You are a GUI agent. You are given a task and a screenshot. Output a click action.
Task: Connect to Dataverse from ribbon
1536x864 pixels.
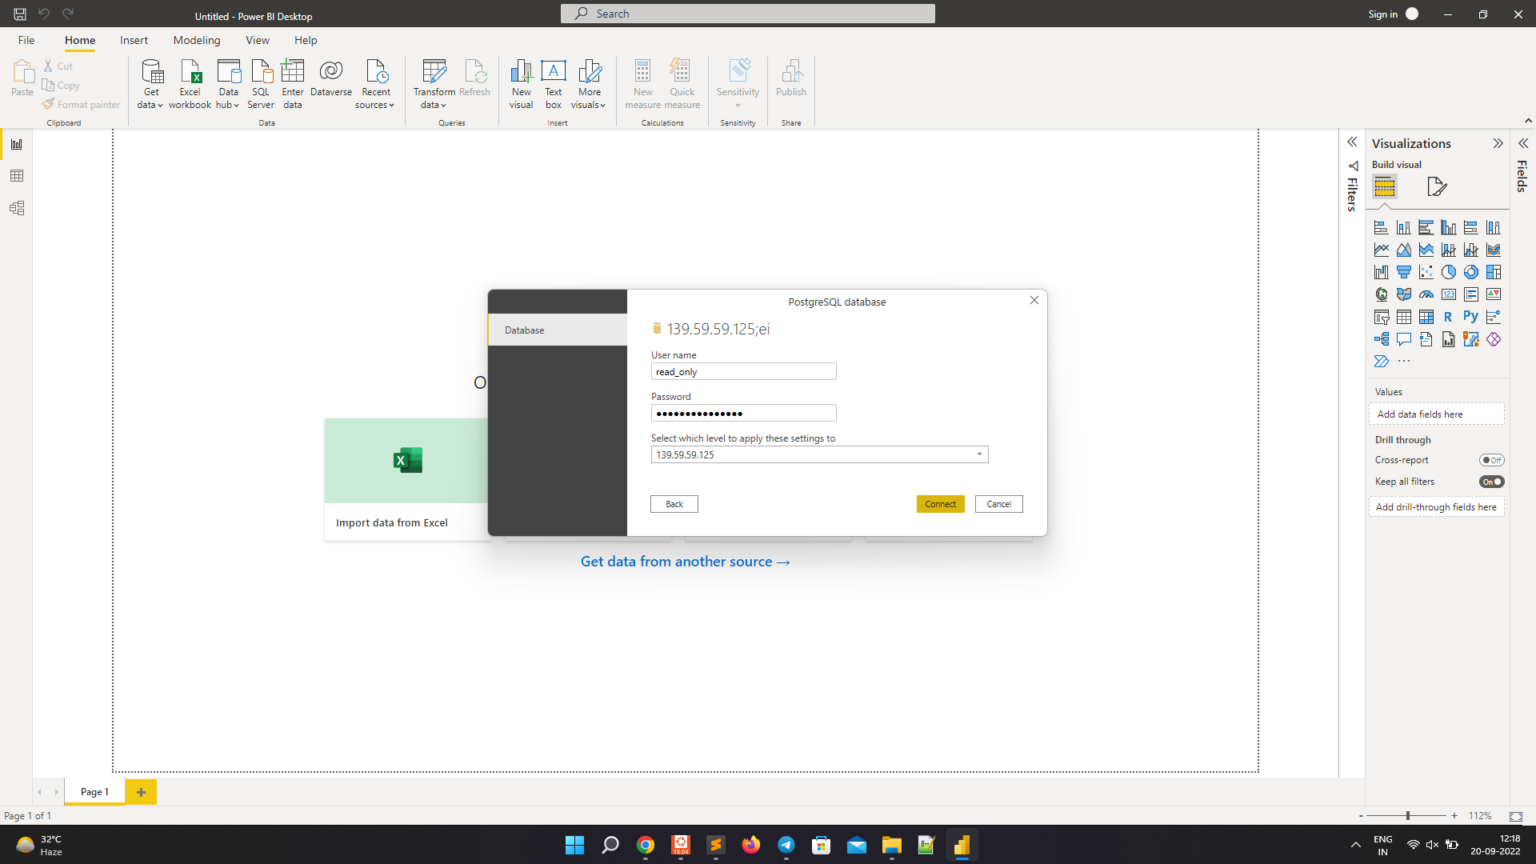[x=331, y=78]
